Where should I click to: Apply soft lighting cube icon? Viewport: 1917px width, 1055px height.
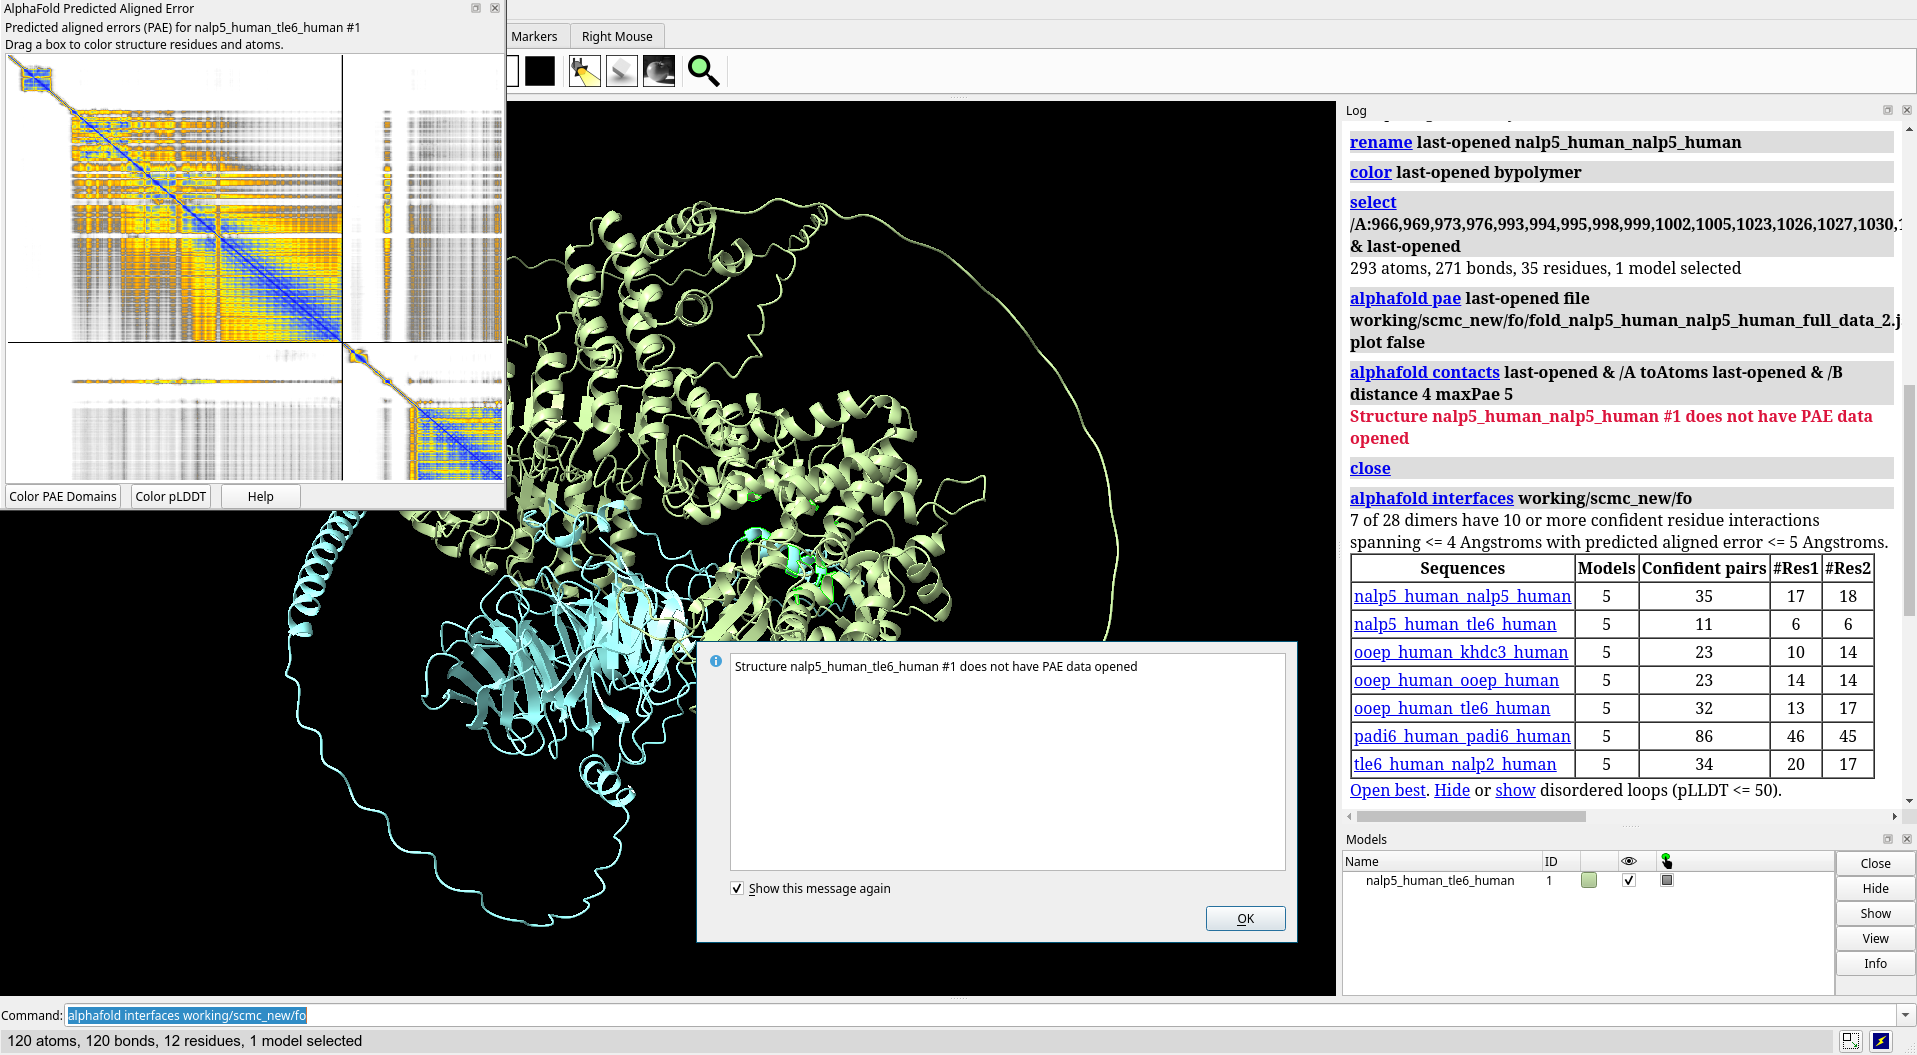click(621, 71)
